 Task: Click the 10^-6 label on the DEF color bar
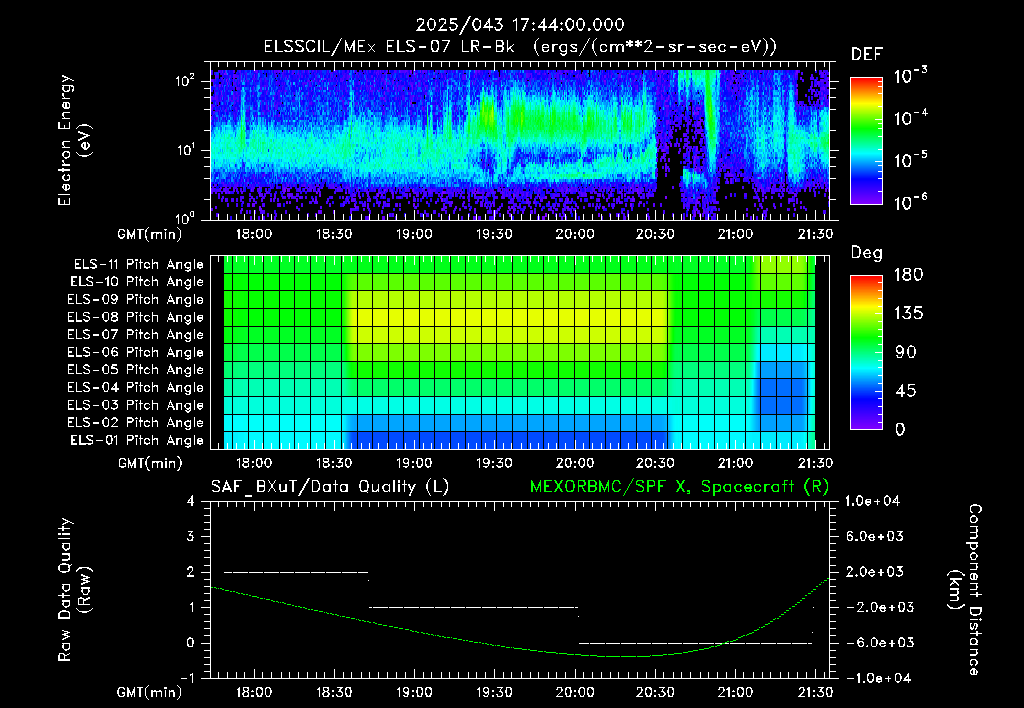coord(910,202)
